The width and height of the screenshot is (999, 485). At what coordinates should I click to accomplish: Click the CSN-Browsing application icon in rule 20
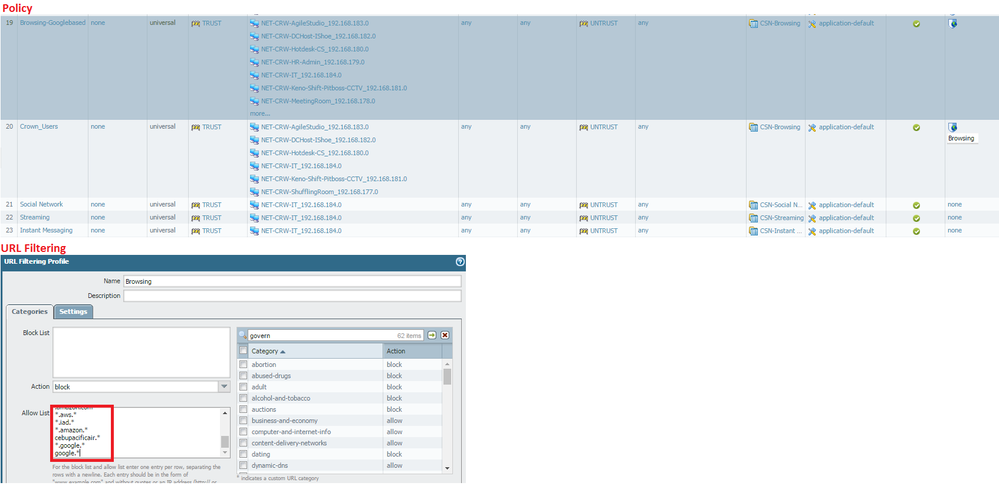click(753, 127)
